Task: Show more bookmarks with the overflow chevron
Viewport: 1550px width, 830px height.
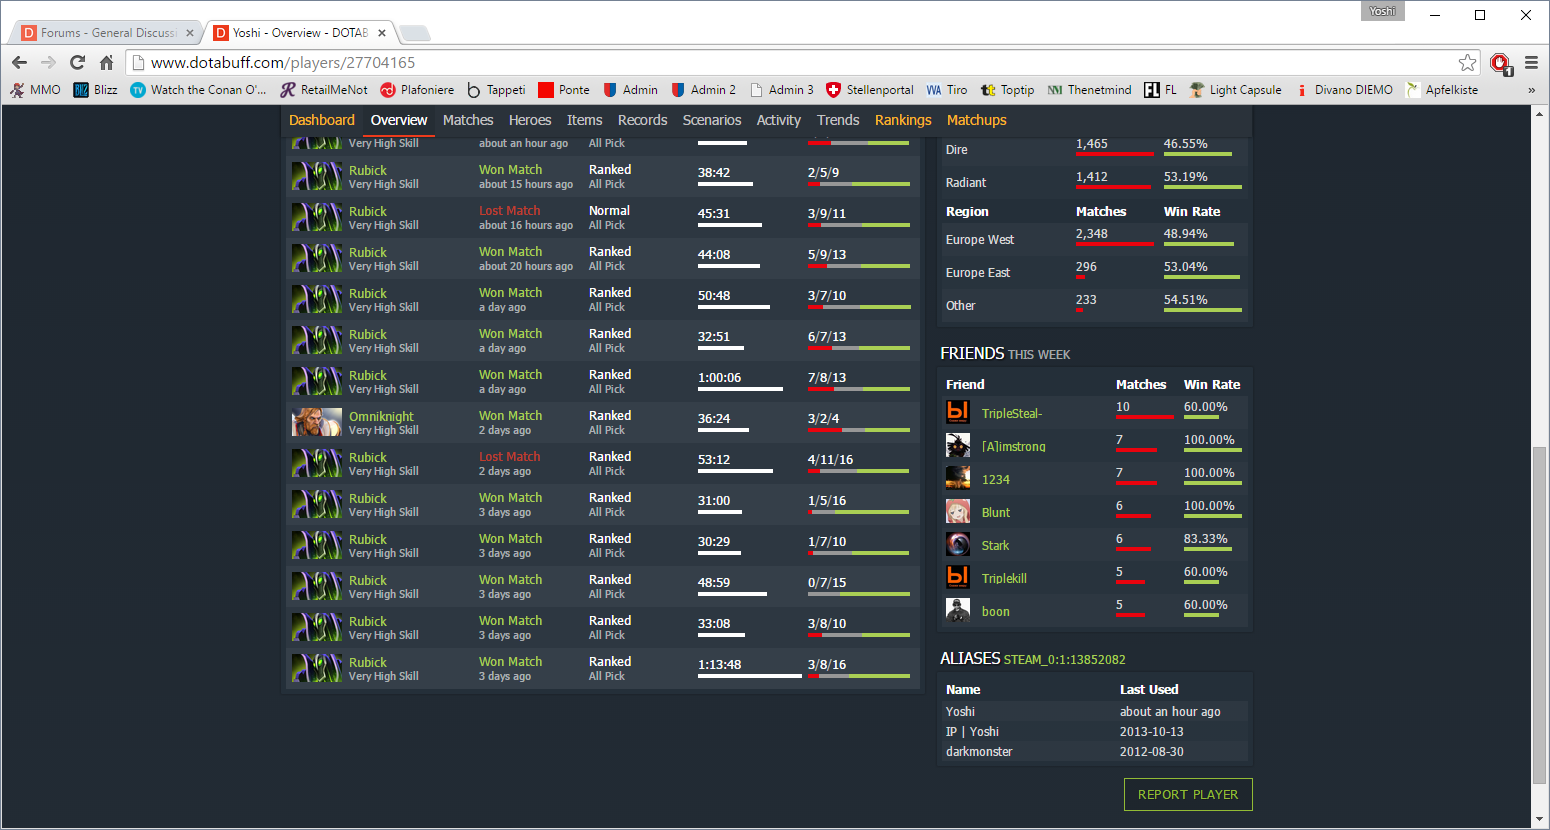Action: (x=1531, y=90)
